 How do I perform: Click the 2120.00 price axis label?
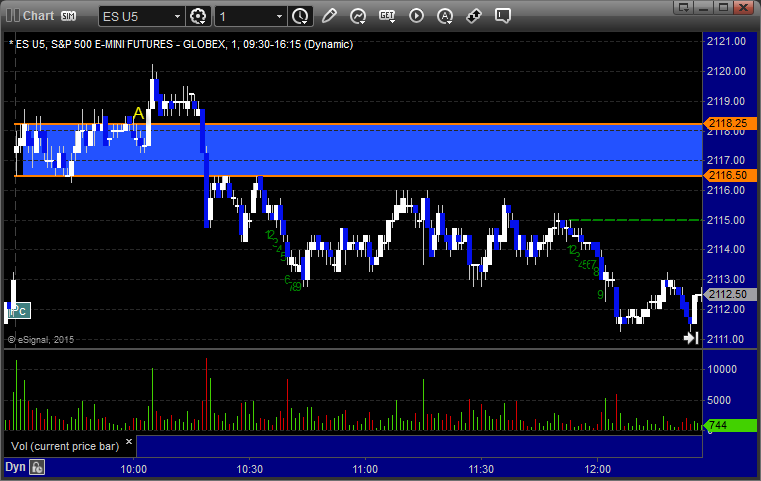[726, 71]
